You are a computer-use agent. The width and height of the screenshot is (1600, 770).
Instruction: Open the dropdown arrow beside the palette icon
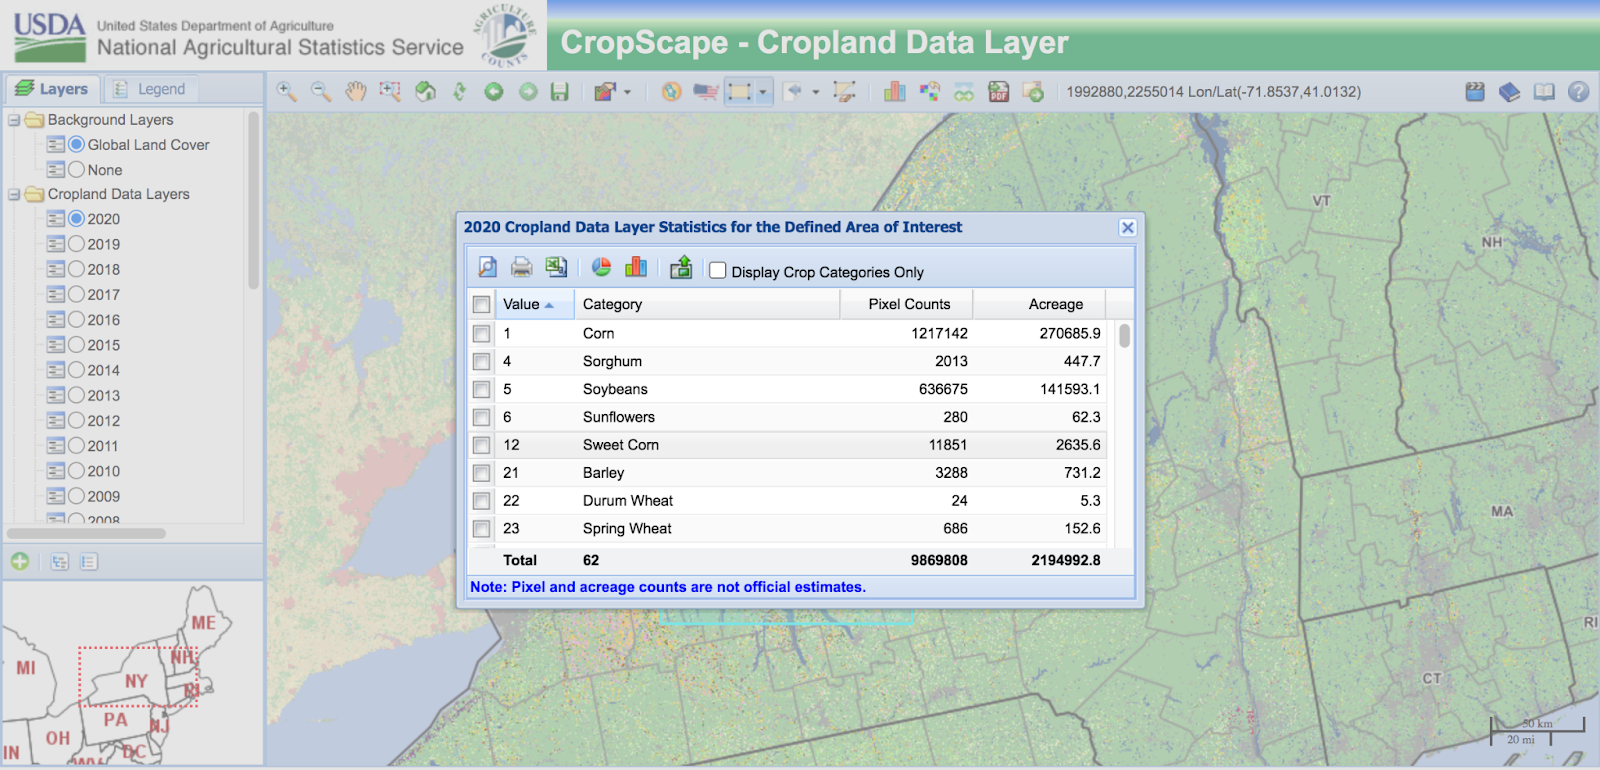pyautogui.click(x=628, y=92)
